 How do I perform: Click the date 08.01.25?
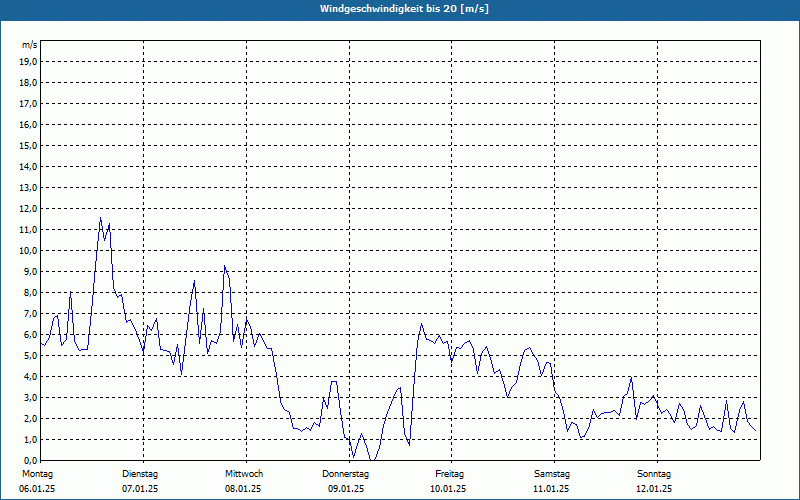(x=243, y=489)
